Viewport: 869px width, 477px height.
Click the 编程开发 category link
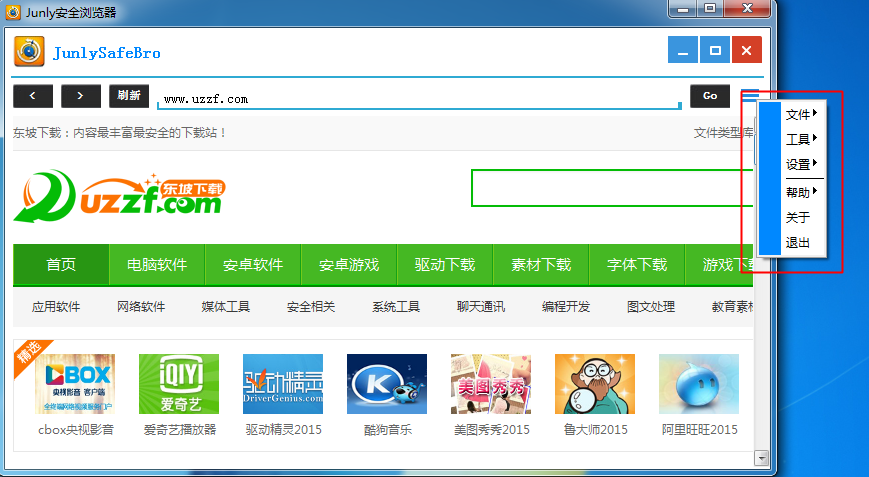coord(566,307)
